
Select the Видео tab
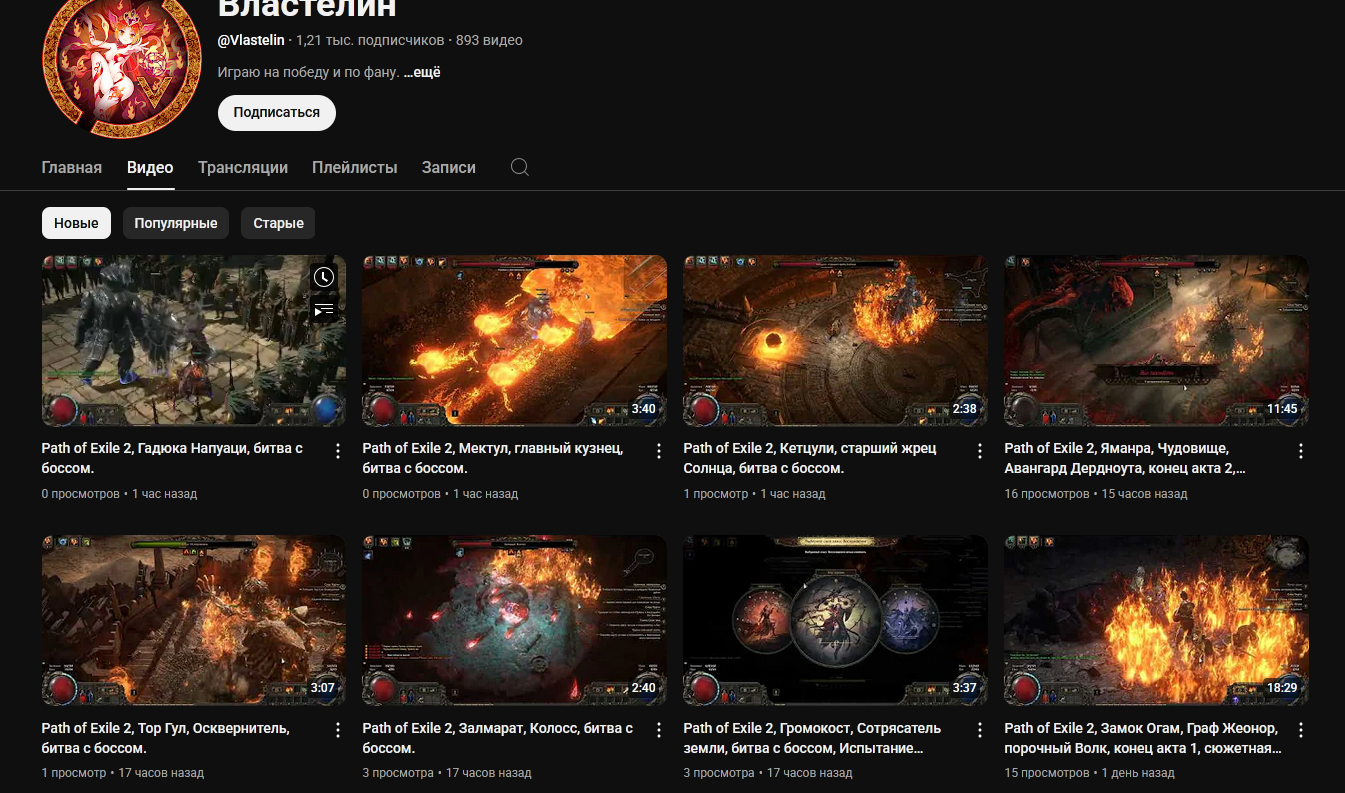[150, 167]
